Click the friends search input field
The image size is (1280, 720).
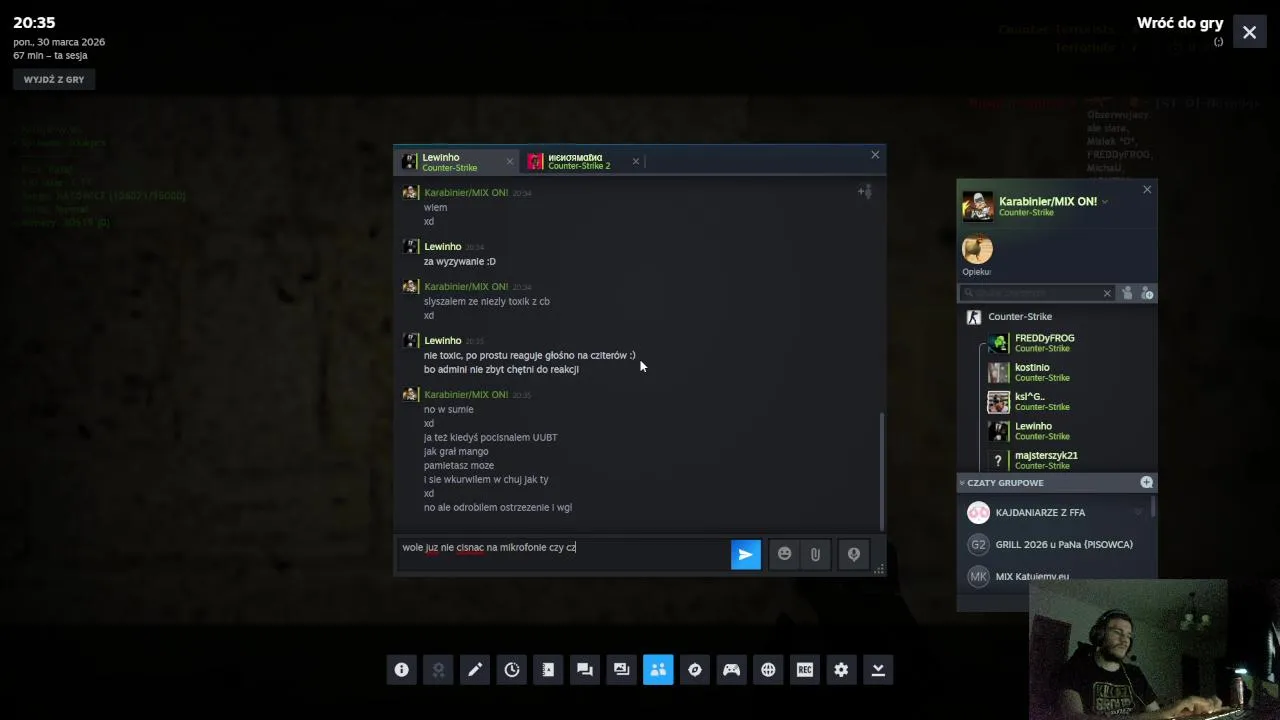click(1037, 293)
